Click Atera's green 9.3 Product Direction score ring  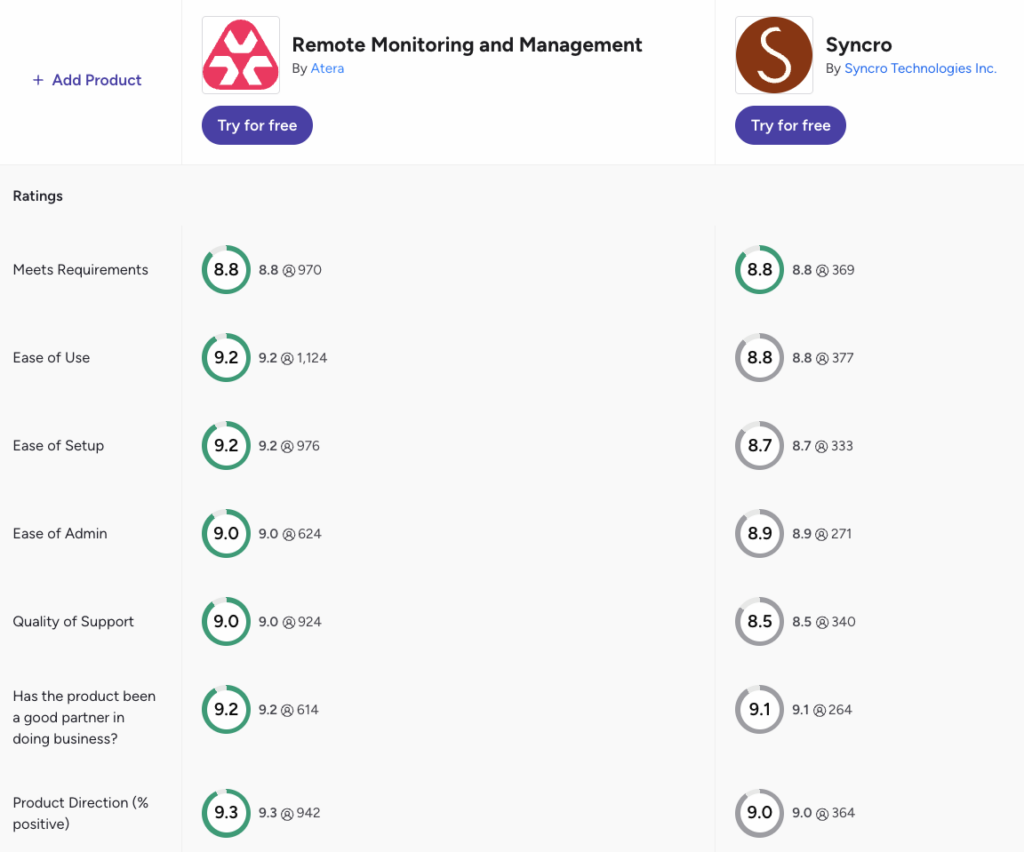click(x=226, y=813)
